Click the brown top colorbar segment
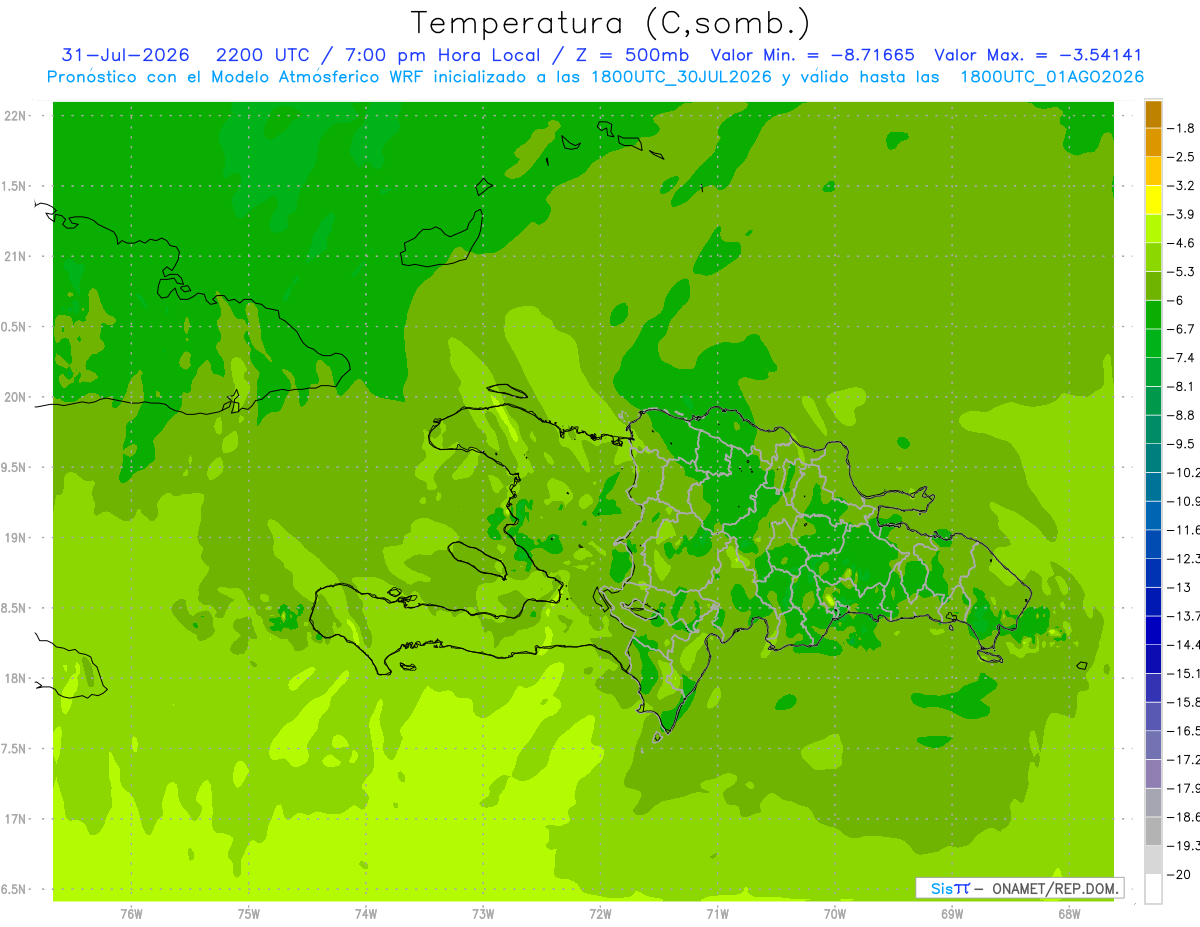The width and height of the screenshot is (1200, 927). pos(1153,115)
